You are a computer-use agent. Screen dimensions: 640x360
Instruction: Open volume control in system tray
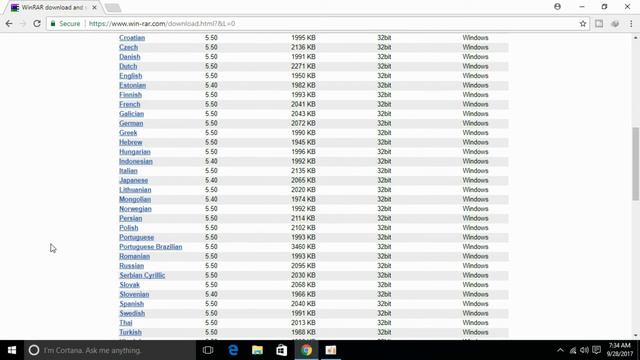point(584,350)
